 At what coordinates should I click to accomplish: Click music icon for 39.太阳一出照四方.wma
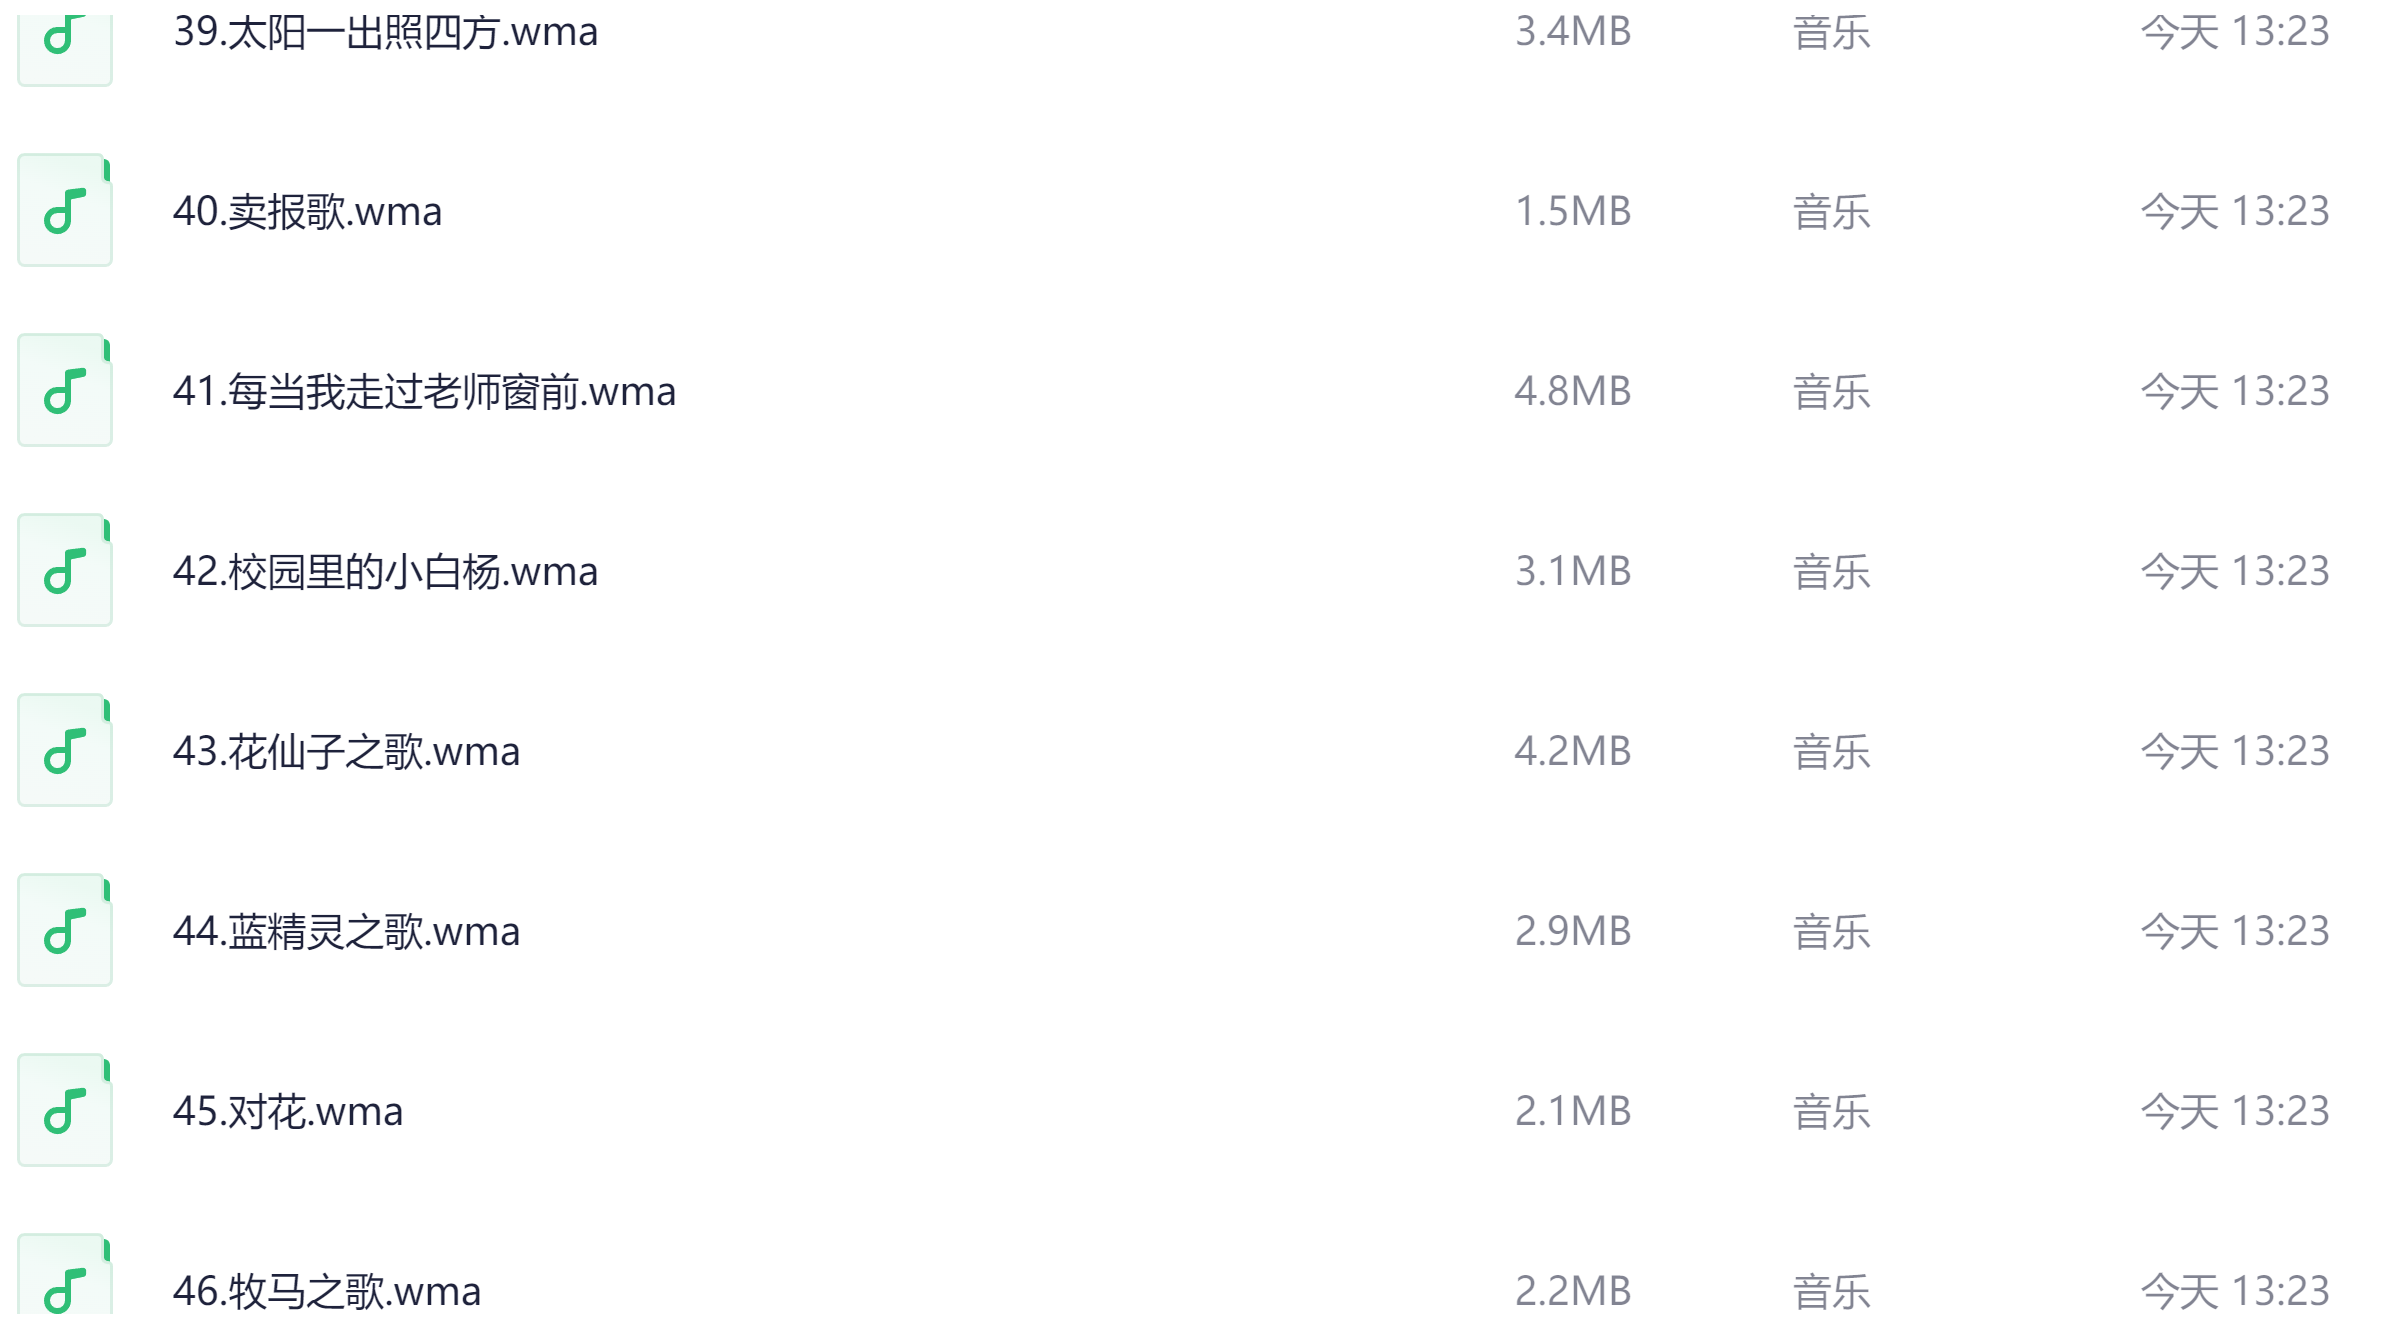tap(64, 40)
